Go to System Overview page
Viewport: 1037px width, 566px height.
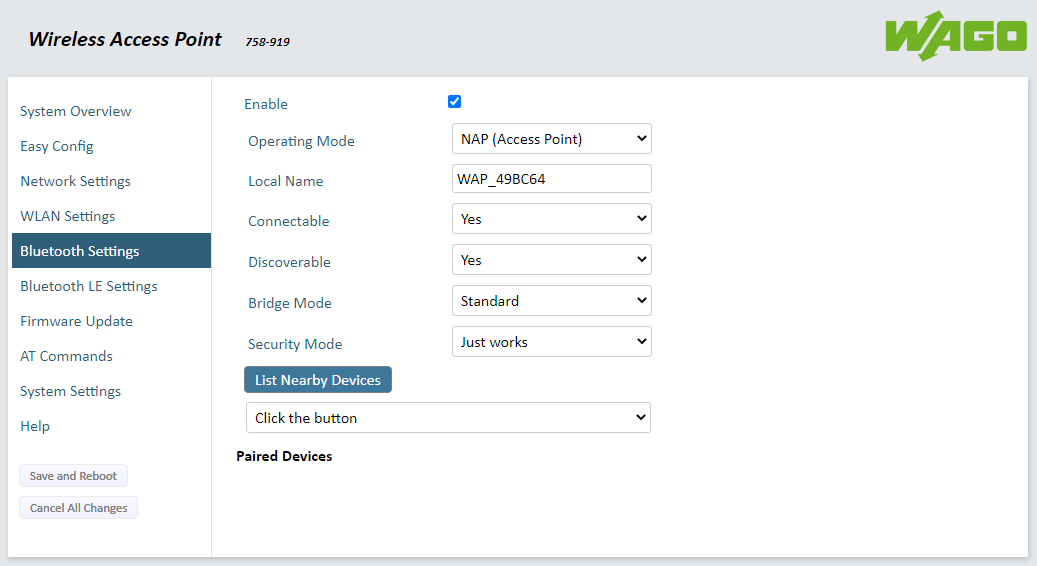click(76, 111)
